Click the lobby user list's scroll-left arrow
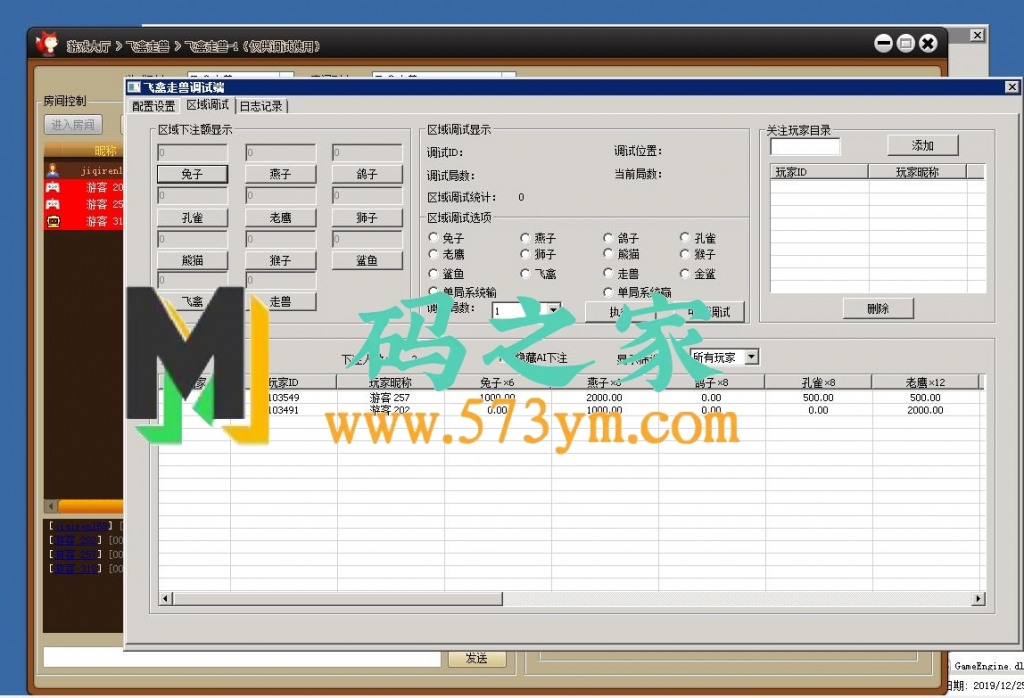 pyautogui.click(x=51, y=506)
